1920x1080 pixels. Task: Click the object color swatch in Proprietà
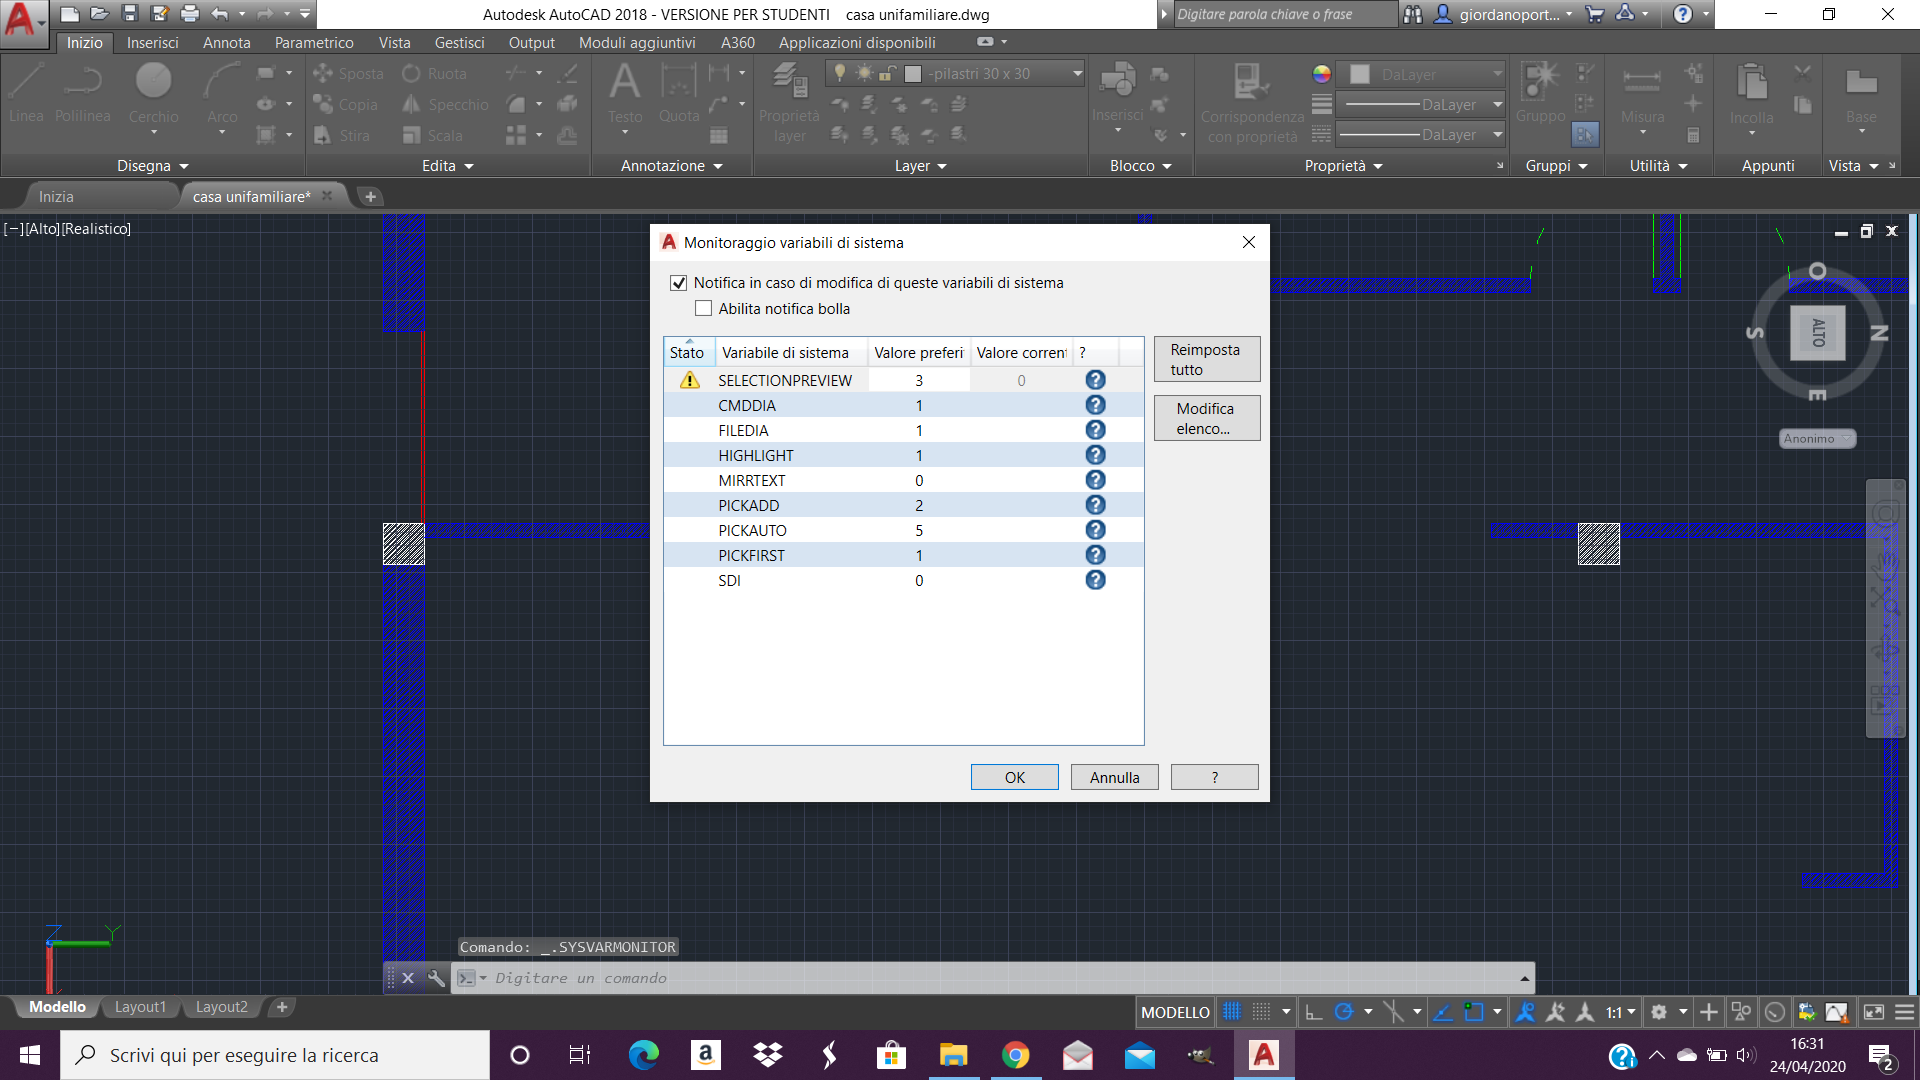[x=1359, y=74]
